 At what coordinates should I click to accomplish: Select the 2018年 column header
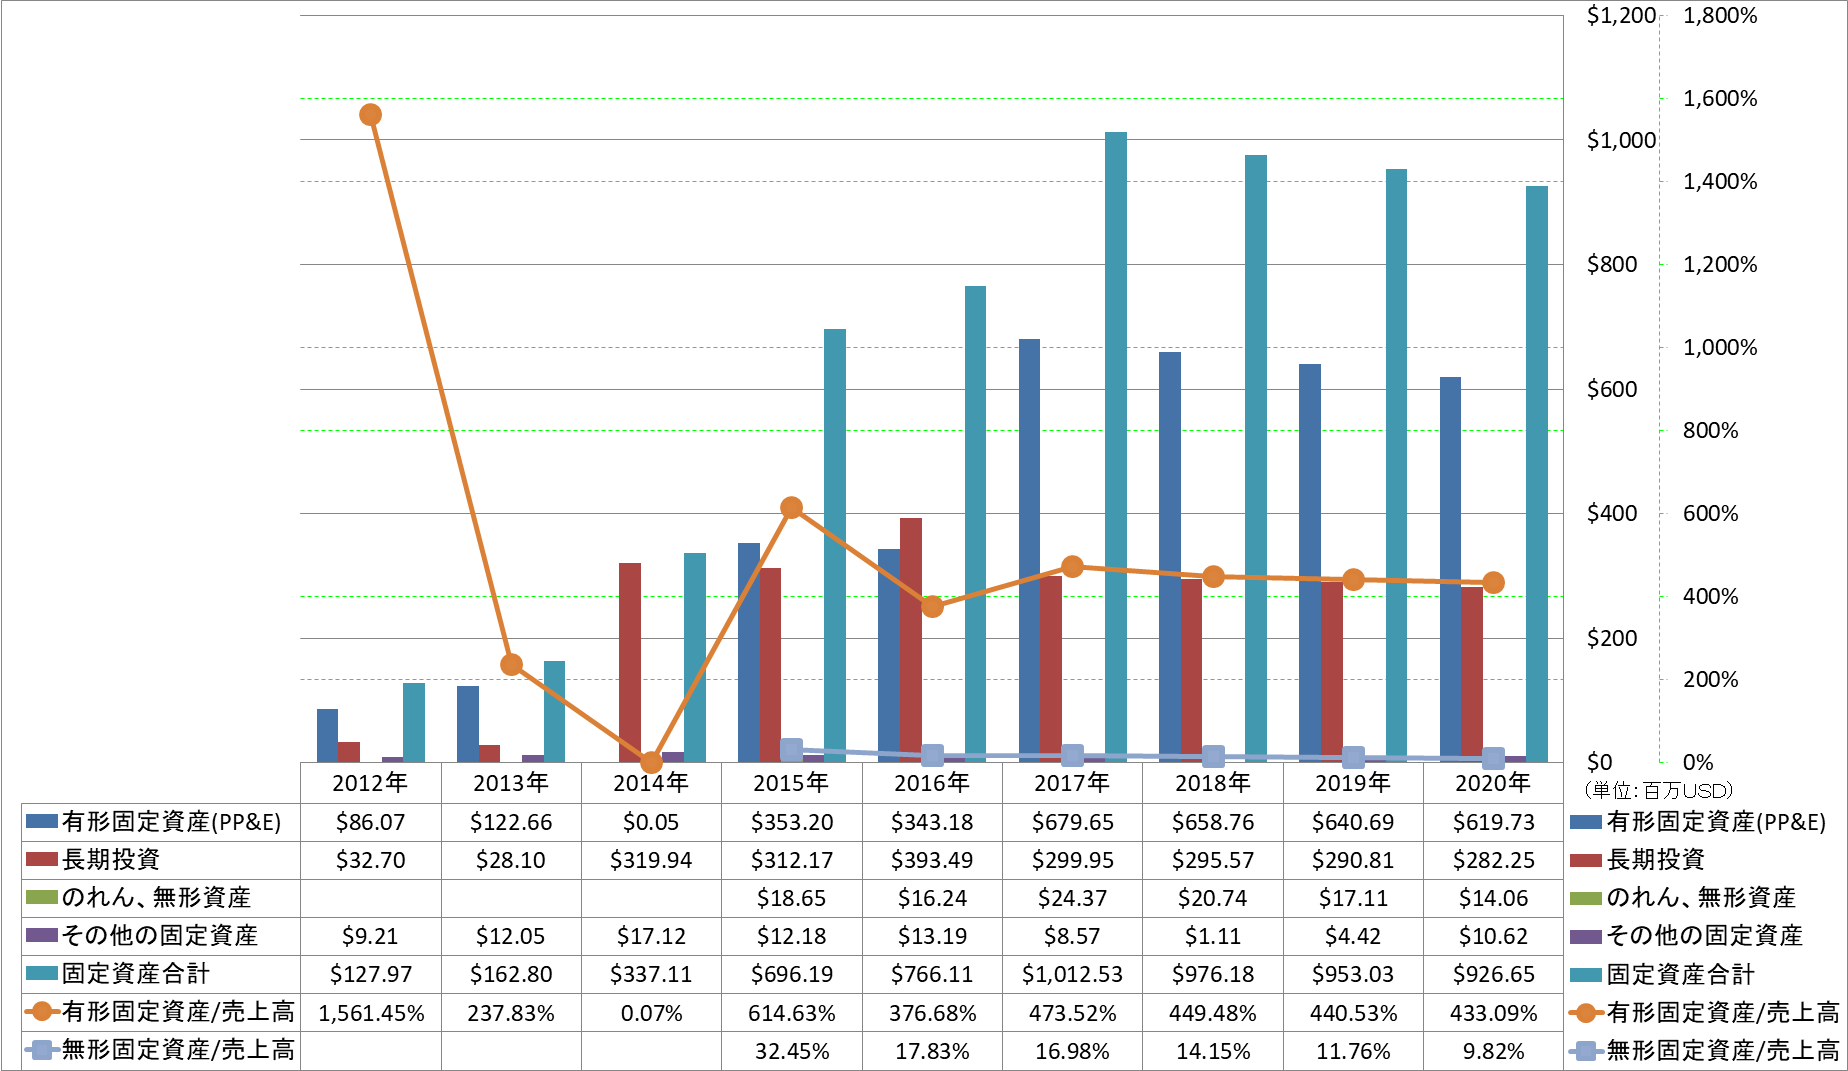click(1212, 783)
